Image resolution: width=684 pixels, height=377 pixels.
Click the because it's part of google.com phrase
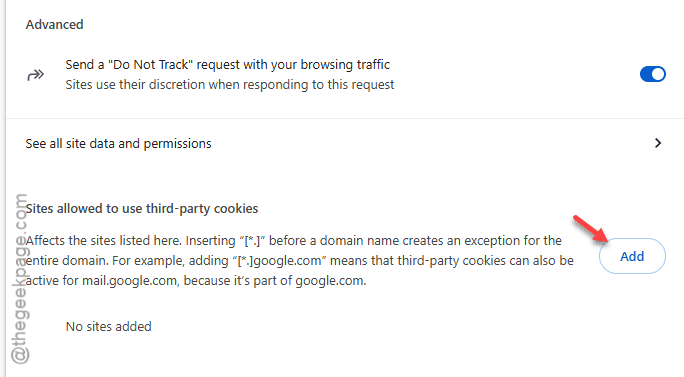coord(275,281)
